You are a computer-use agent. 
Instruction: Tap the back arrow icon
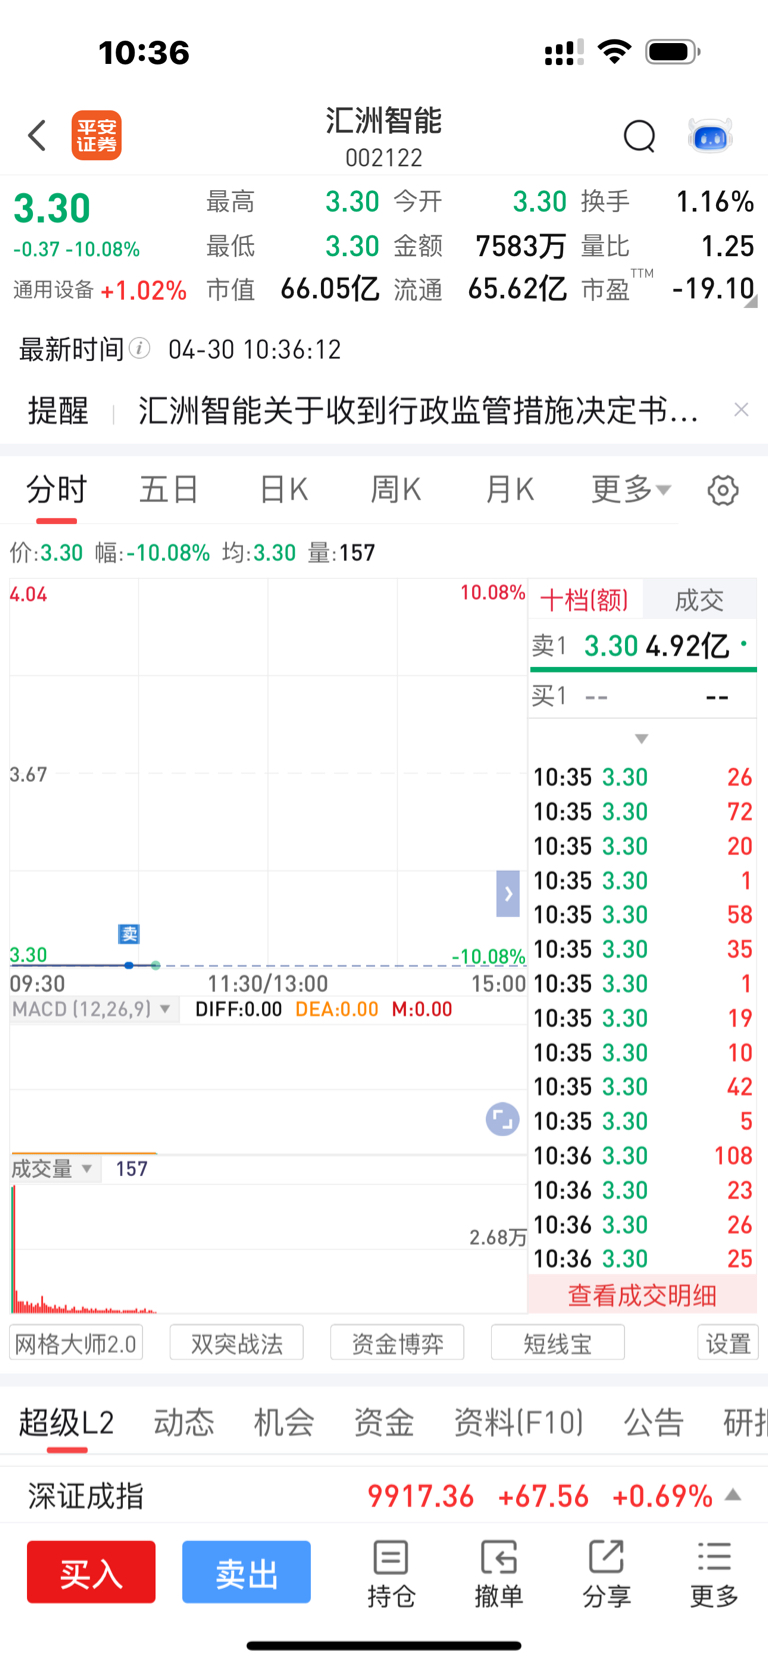point(37,135)
